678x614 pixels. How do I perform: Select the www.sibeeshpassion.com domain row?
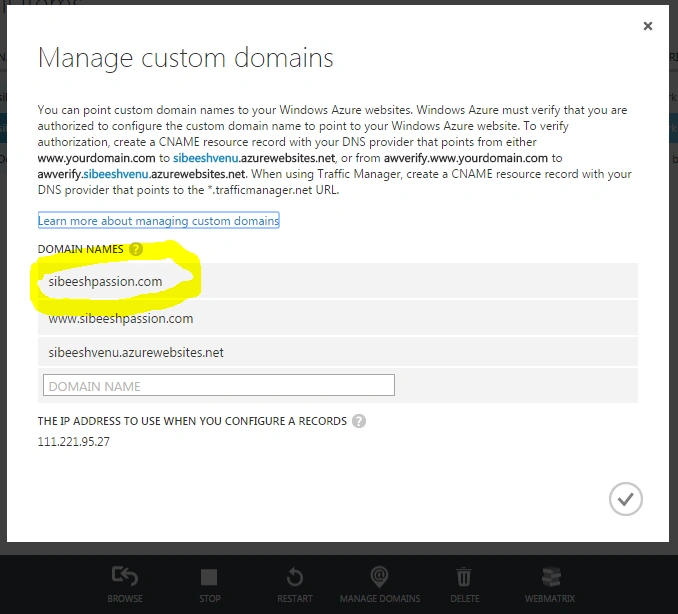[337, 318]
